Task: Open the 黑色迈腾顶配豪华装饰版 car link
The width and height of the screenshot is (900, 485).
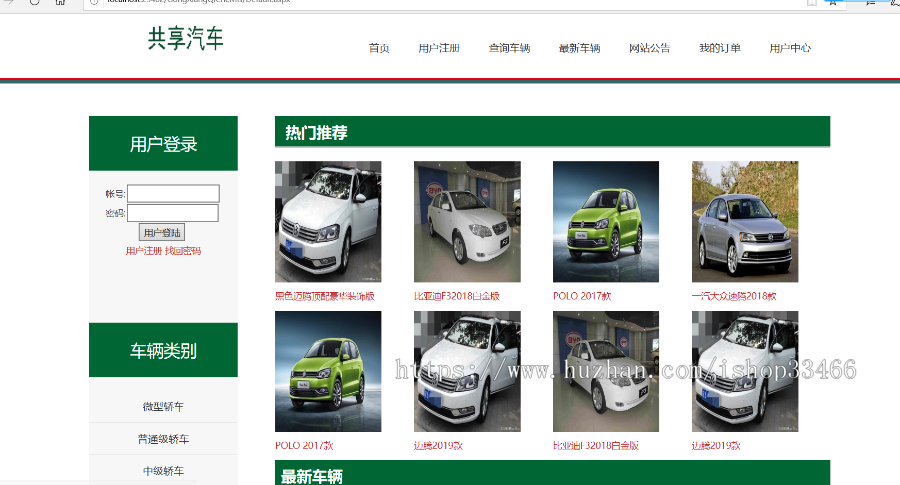Action: [x=325, y=296]
